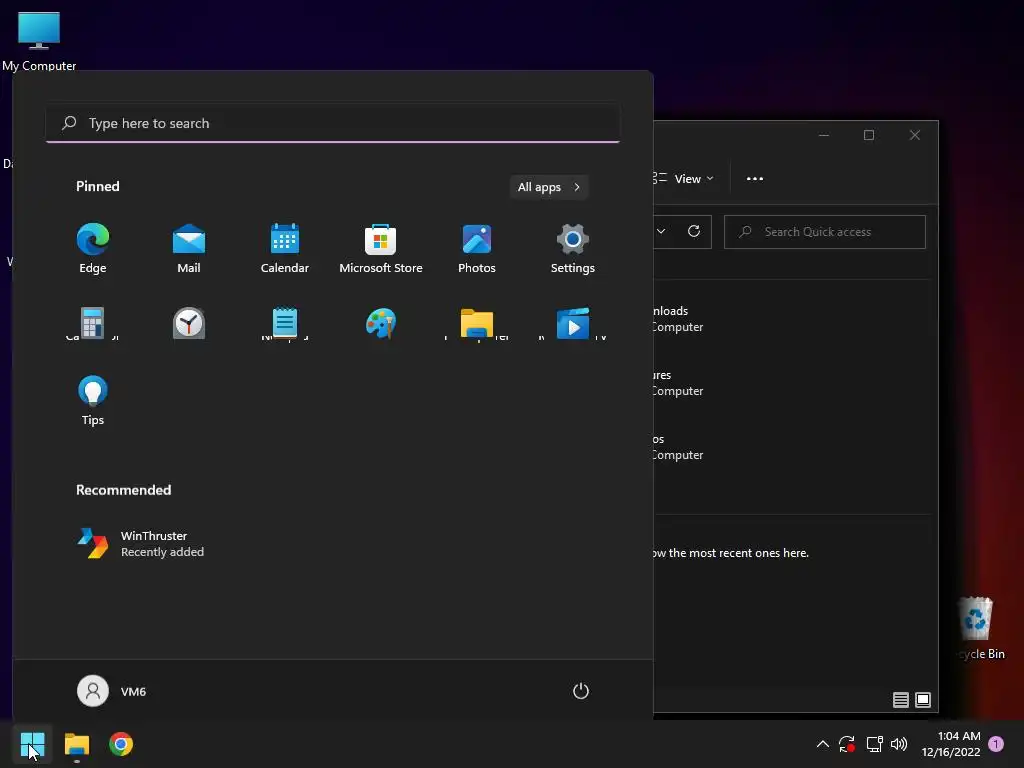Maximize the File Explorer window
1024x768 pixels.
click(869, 135)
